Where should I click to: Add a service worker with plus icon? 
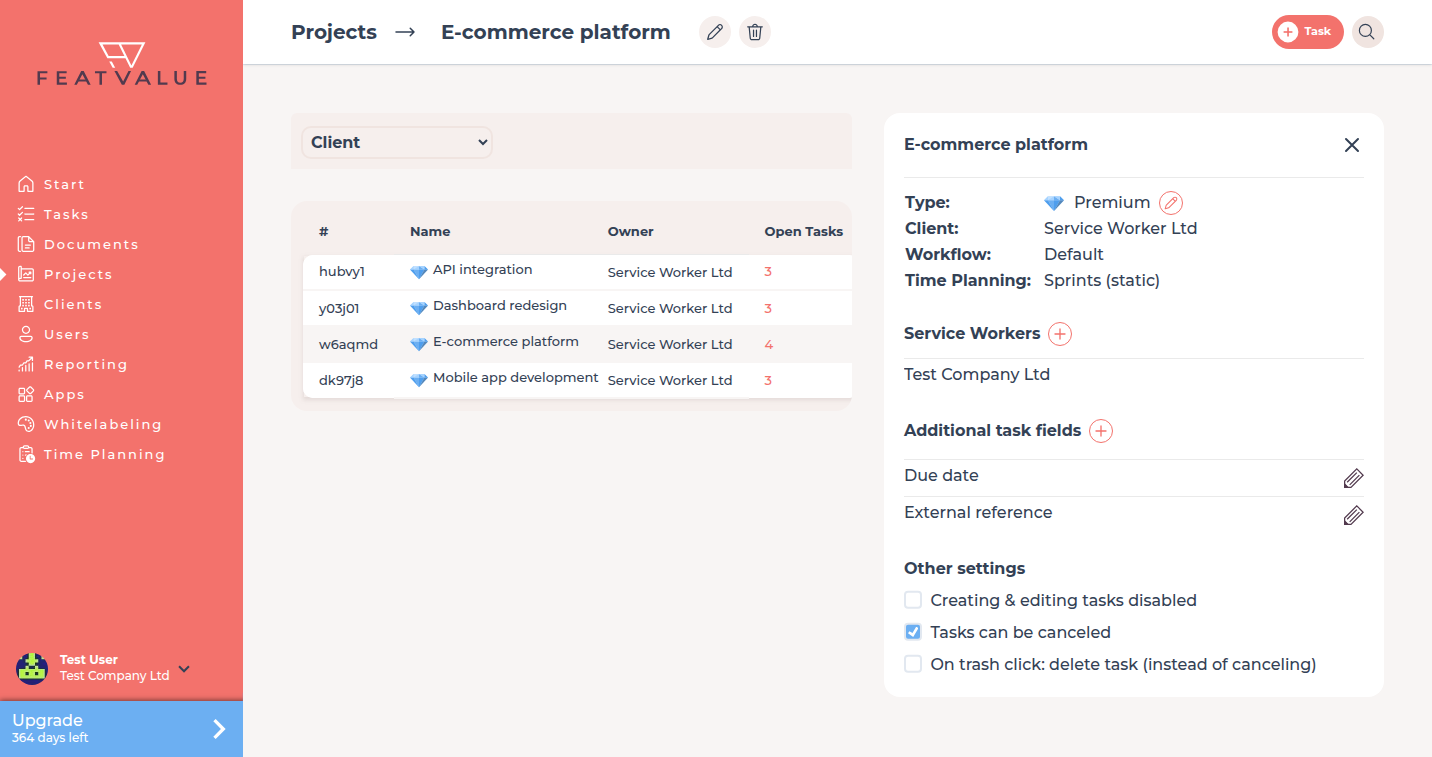click(x=1060, y=334)
